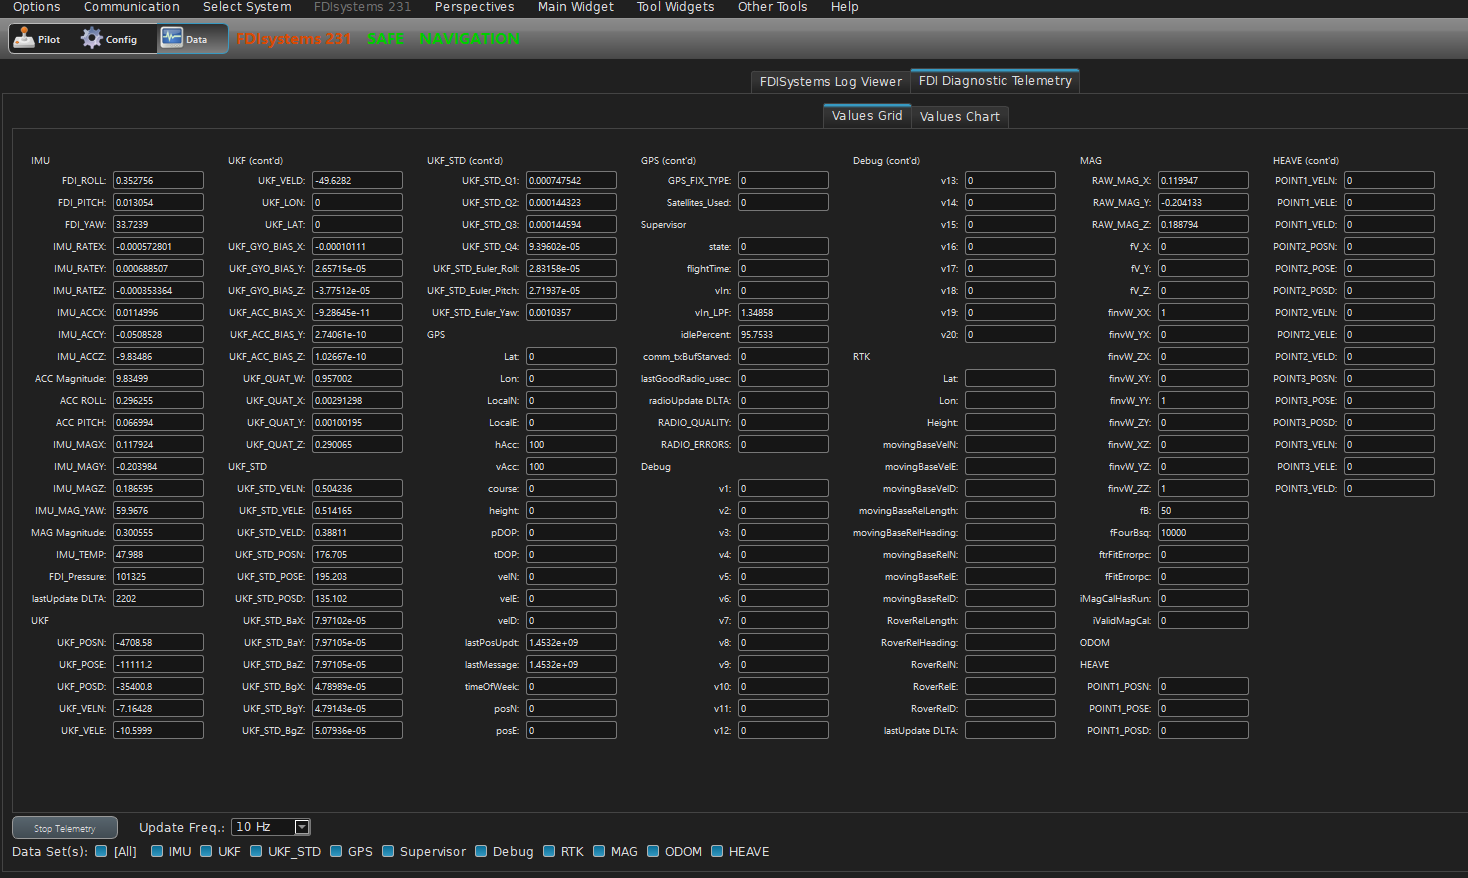Click the Debug v13 value field
Screen dimensions: 1468x878
click(1010, 181)
